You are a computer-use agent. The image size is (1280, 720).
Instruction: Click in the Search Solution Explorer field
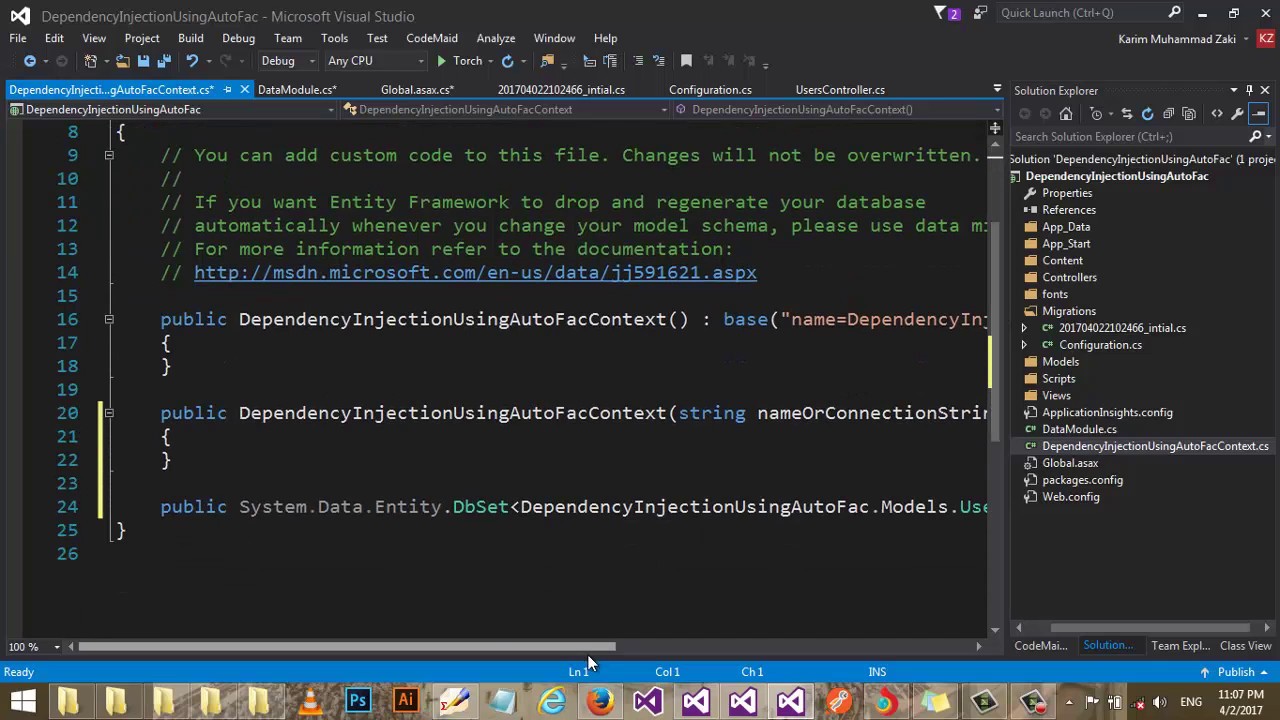1130,137
